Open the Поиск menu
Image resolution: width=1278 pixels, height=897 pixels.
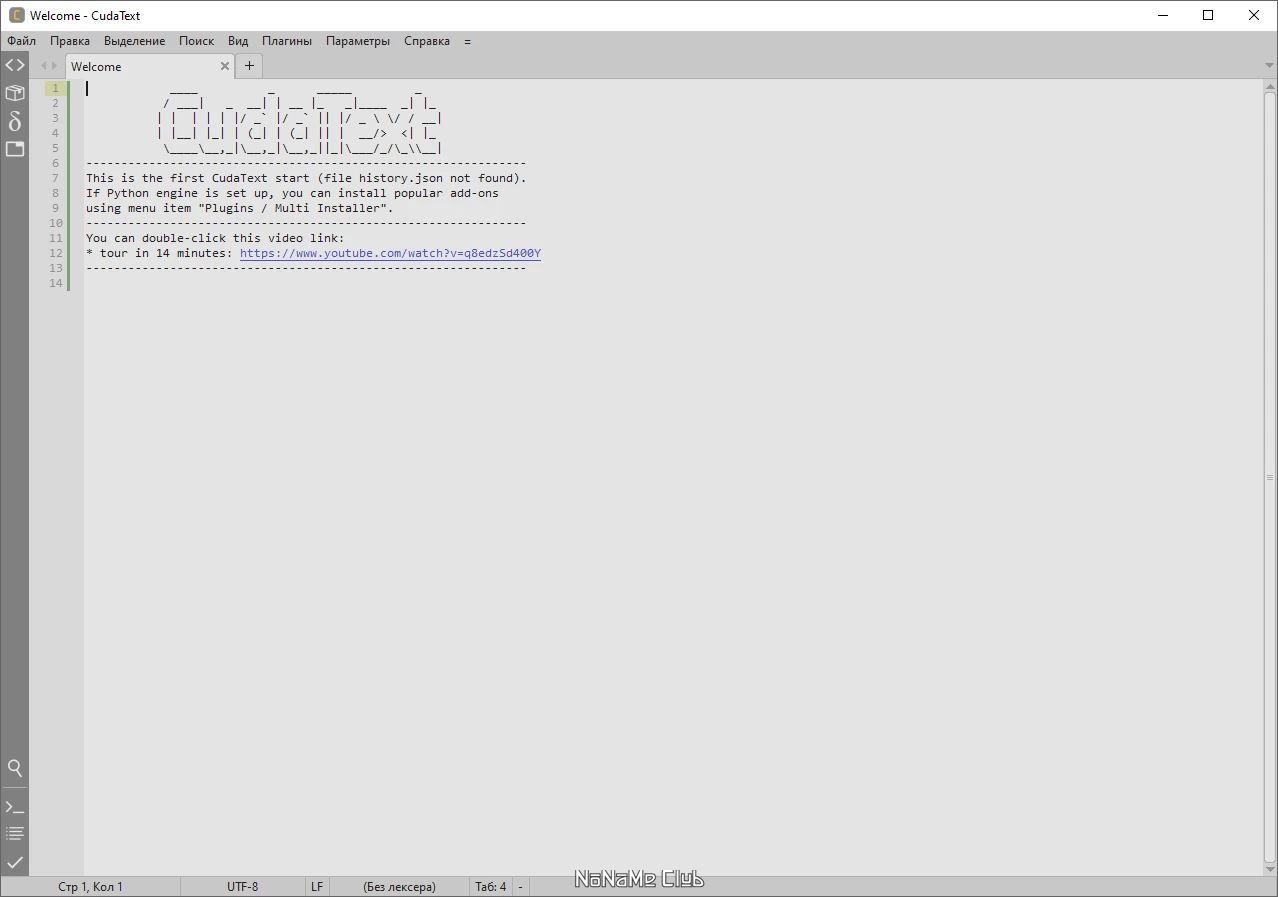point(196,41)
